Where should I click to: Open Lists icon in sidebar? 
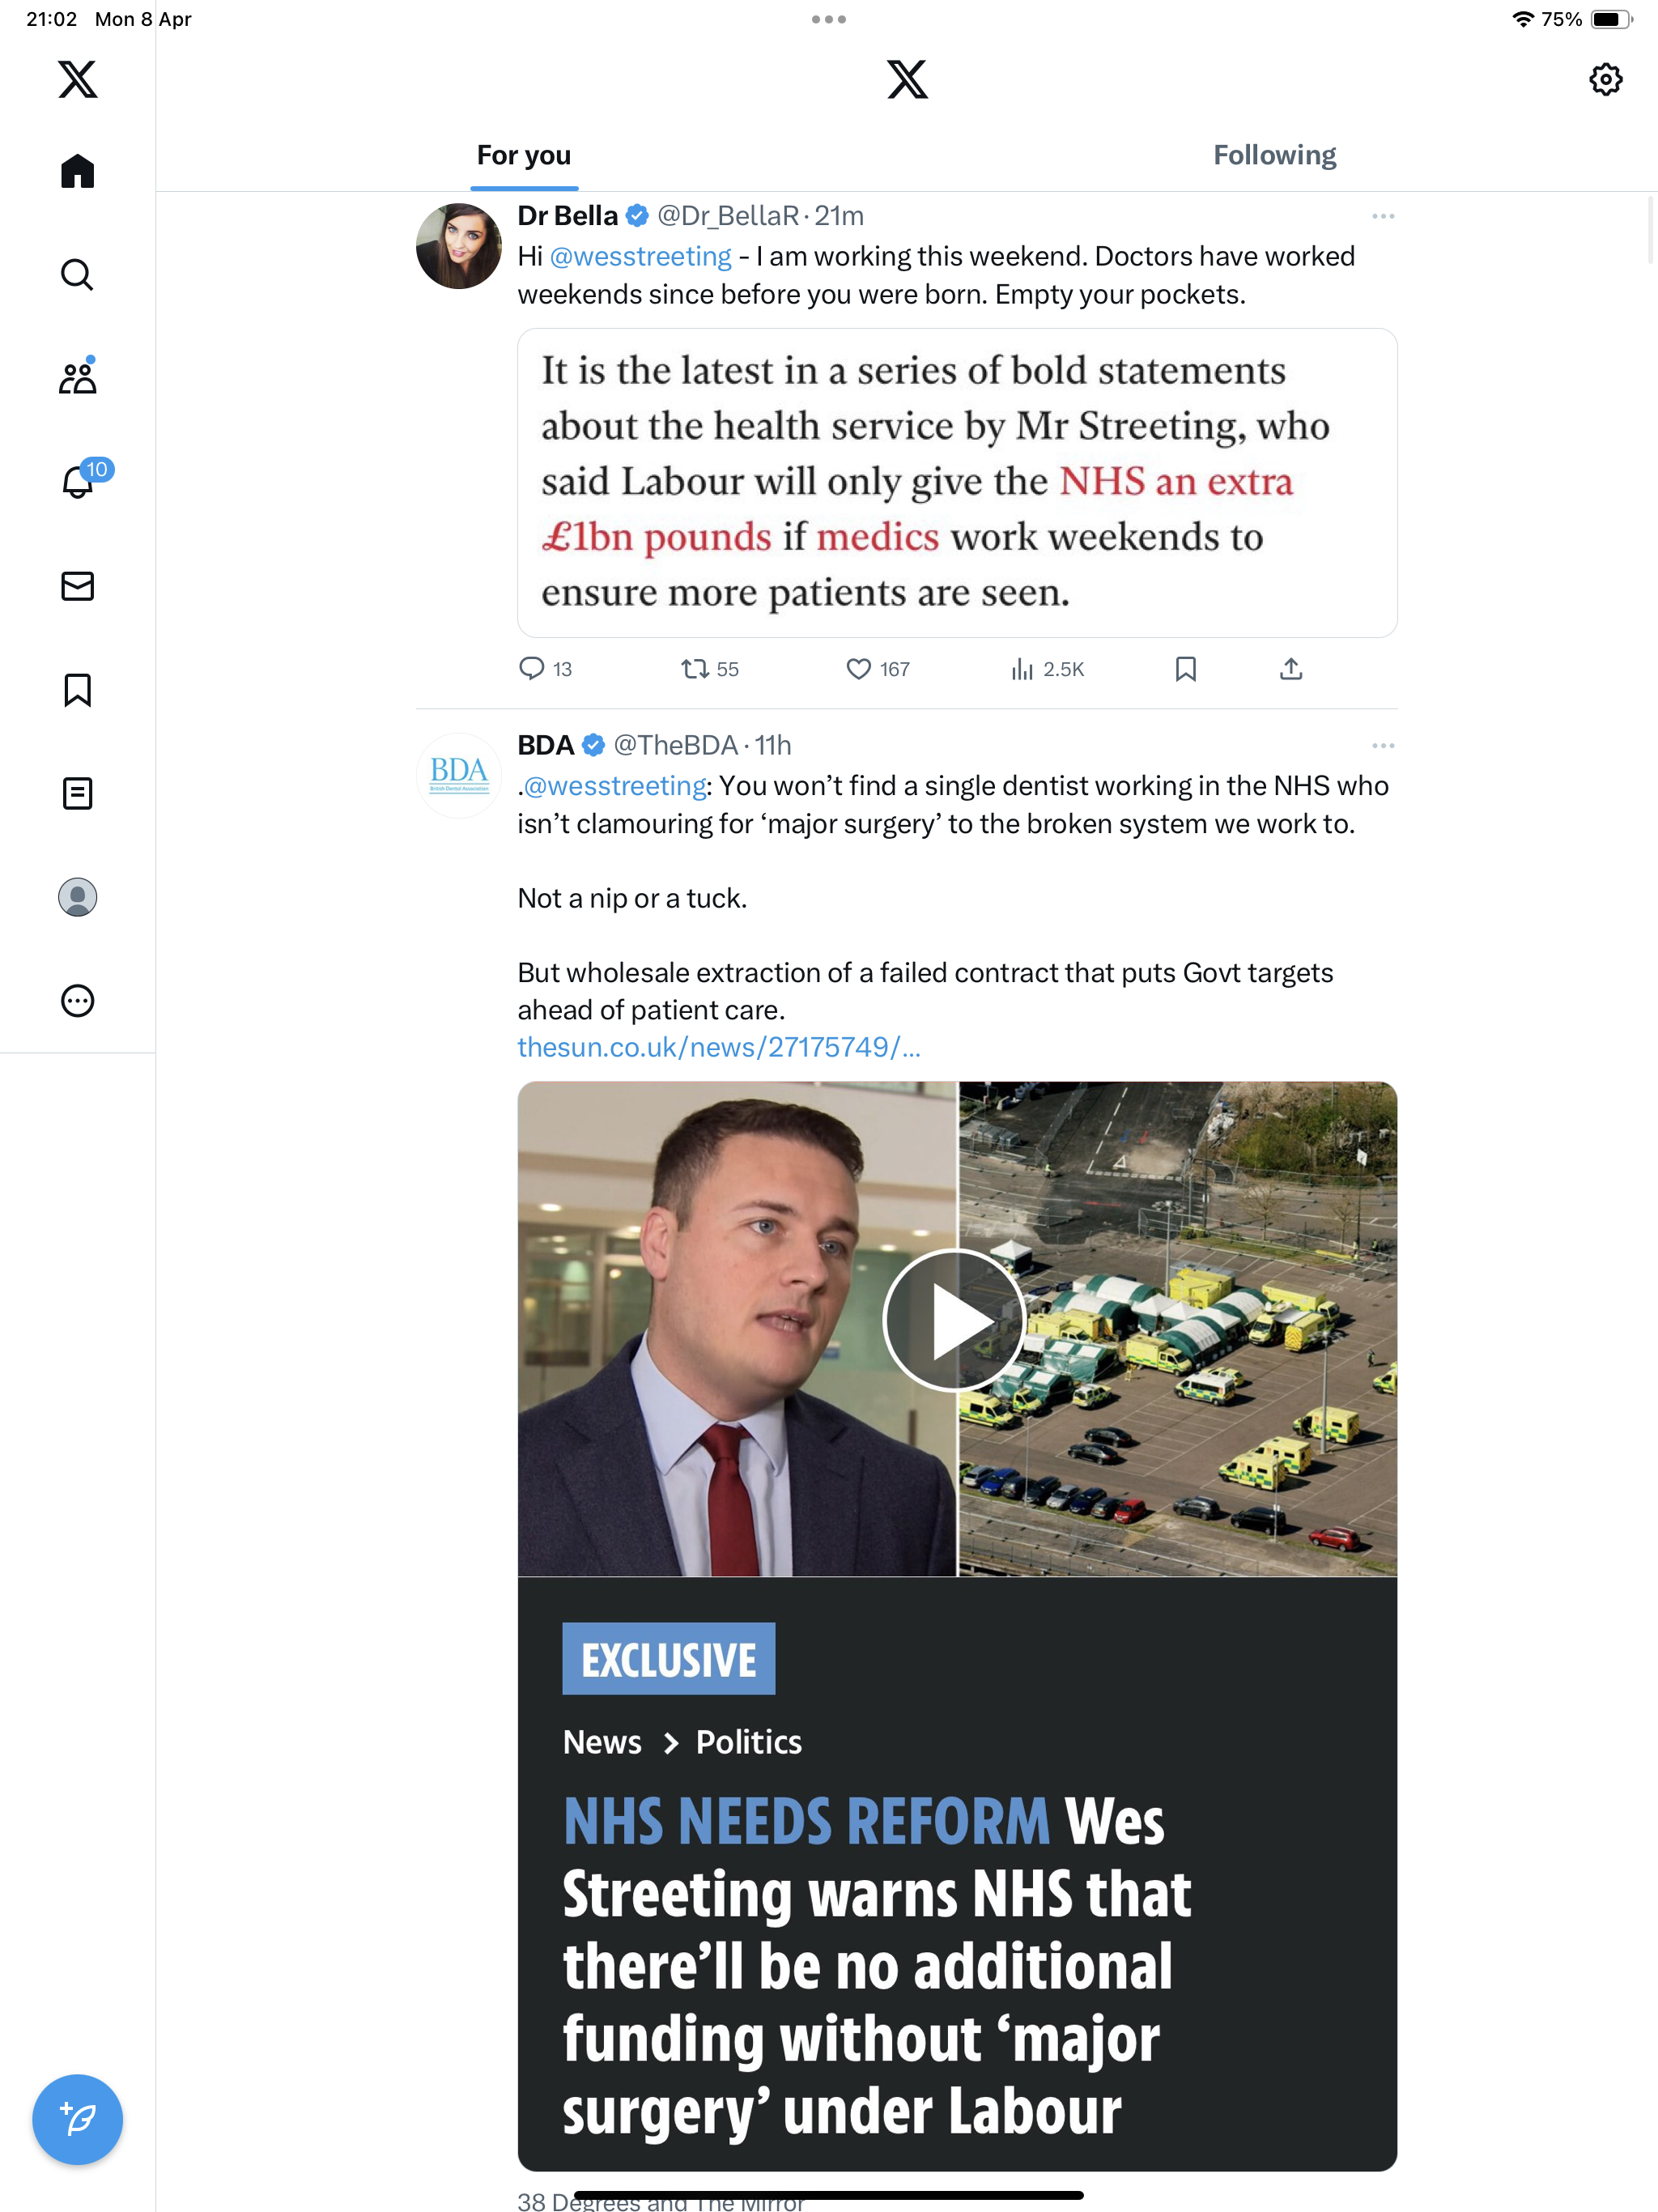[77, 794]
